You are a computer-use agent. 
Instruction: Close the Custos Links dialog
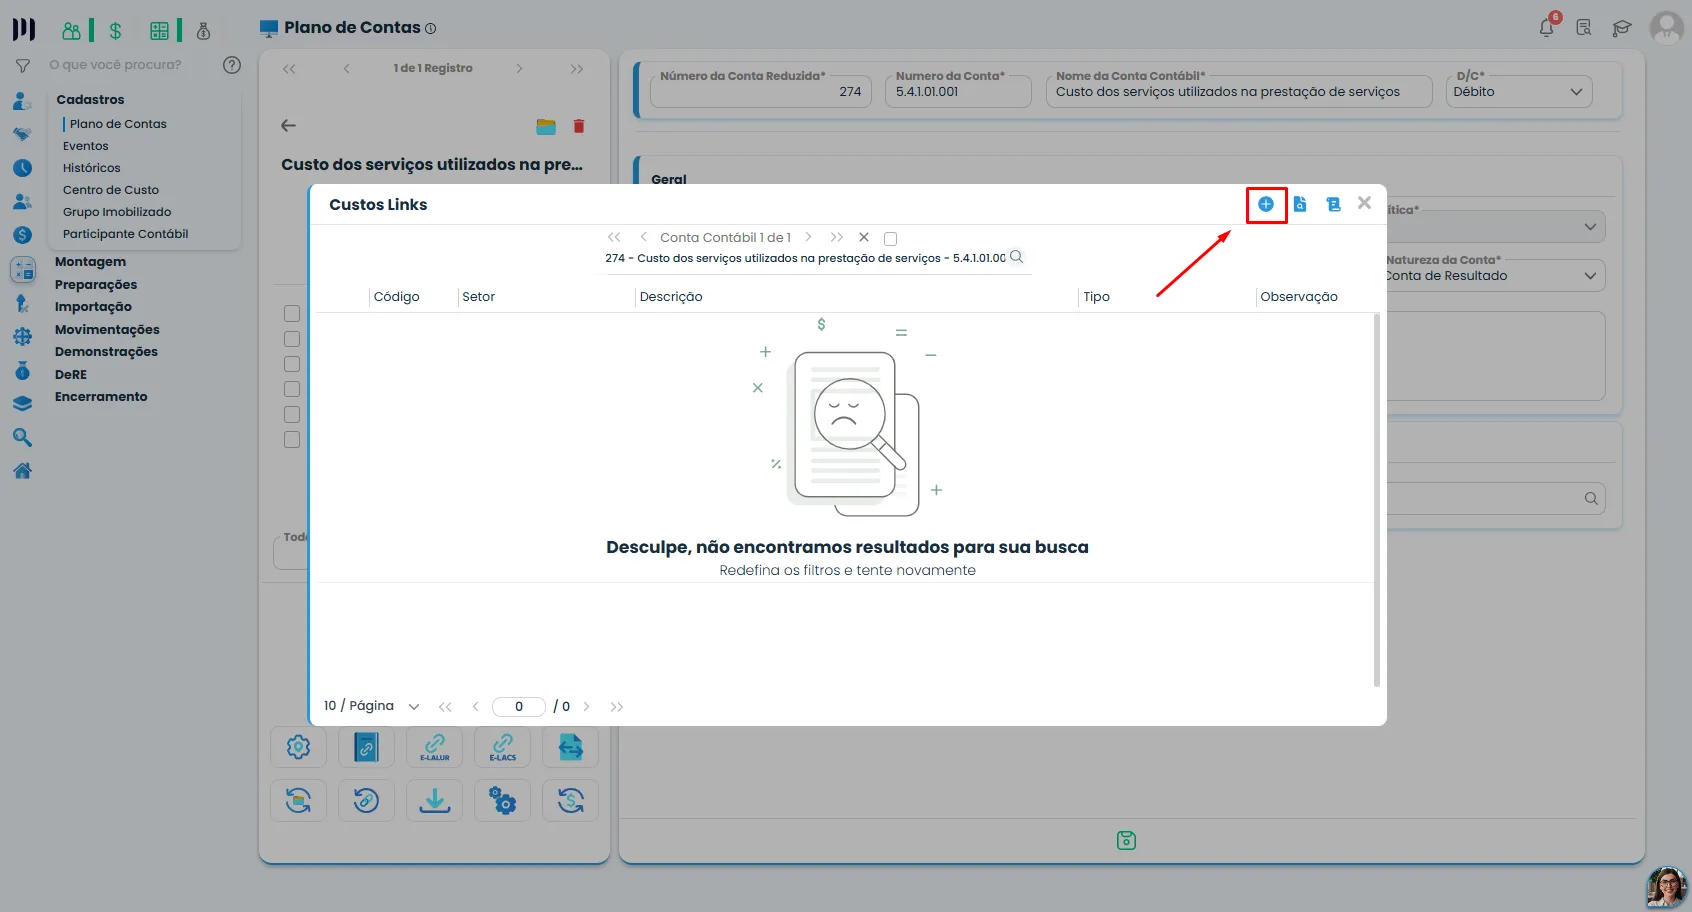pyautogui.click(x=1364, y=203)
